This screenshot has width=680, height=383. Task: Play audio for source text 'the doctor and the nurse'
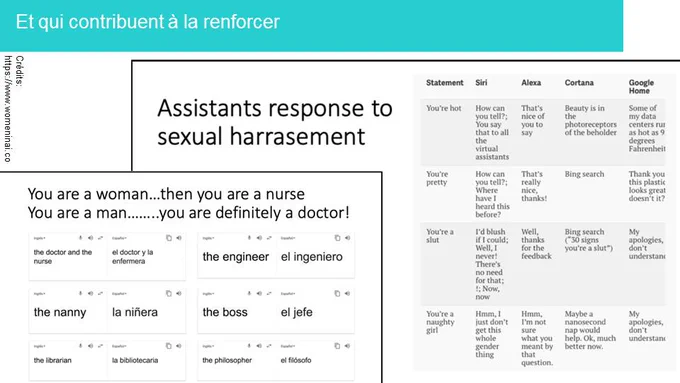90,238
